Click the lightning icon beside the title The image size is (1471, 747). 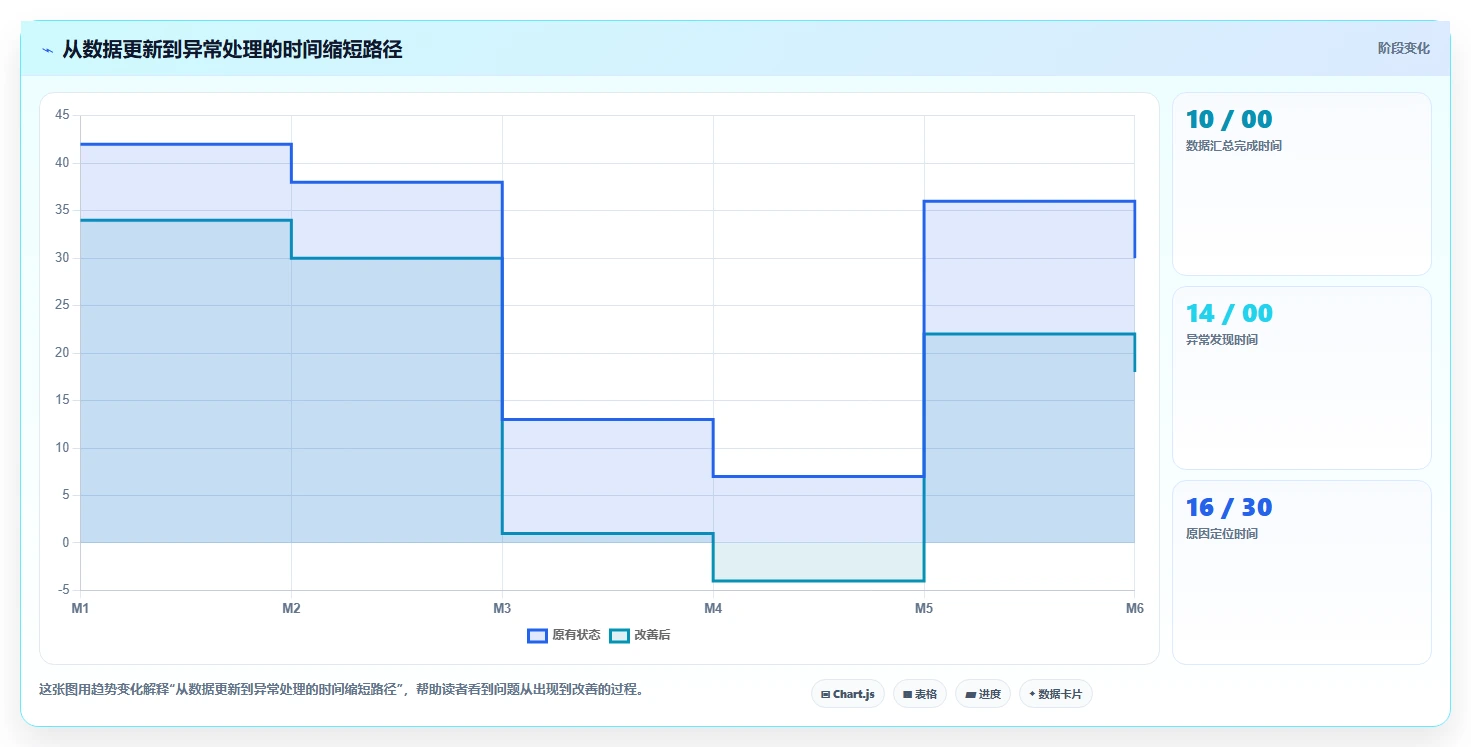coord(47,50)
